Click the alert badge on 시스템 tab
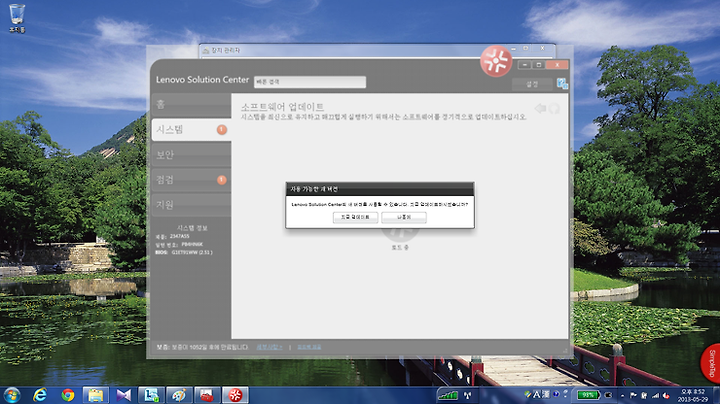Image resolution: width=720 pixels, height=404 pixels. (222, 129)
